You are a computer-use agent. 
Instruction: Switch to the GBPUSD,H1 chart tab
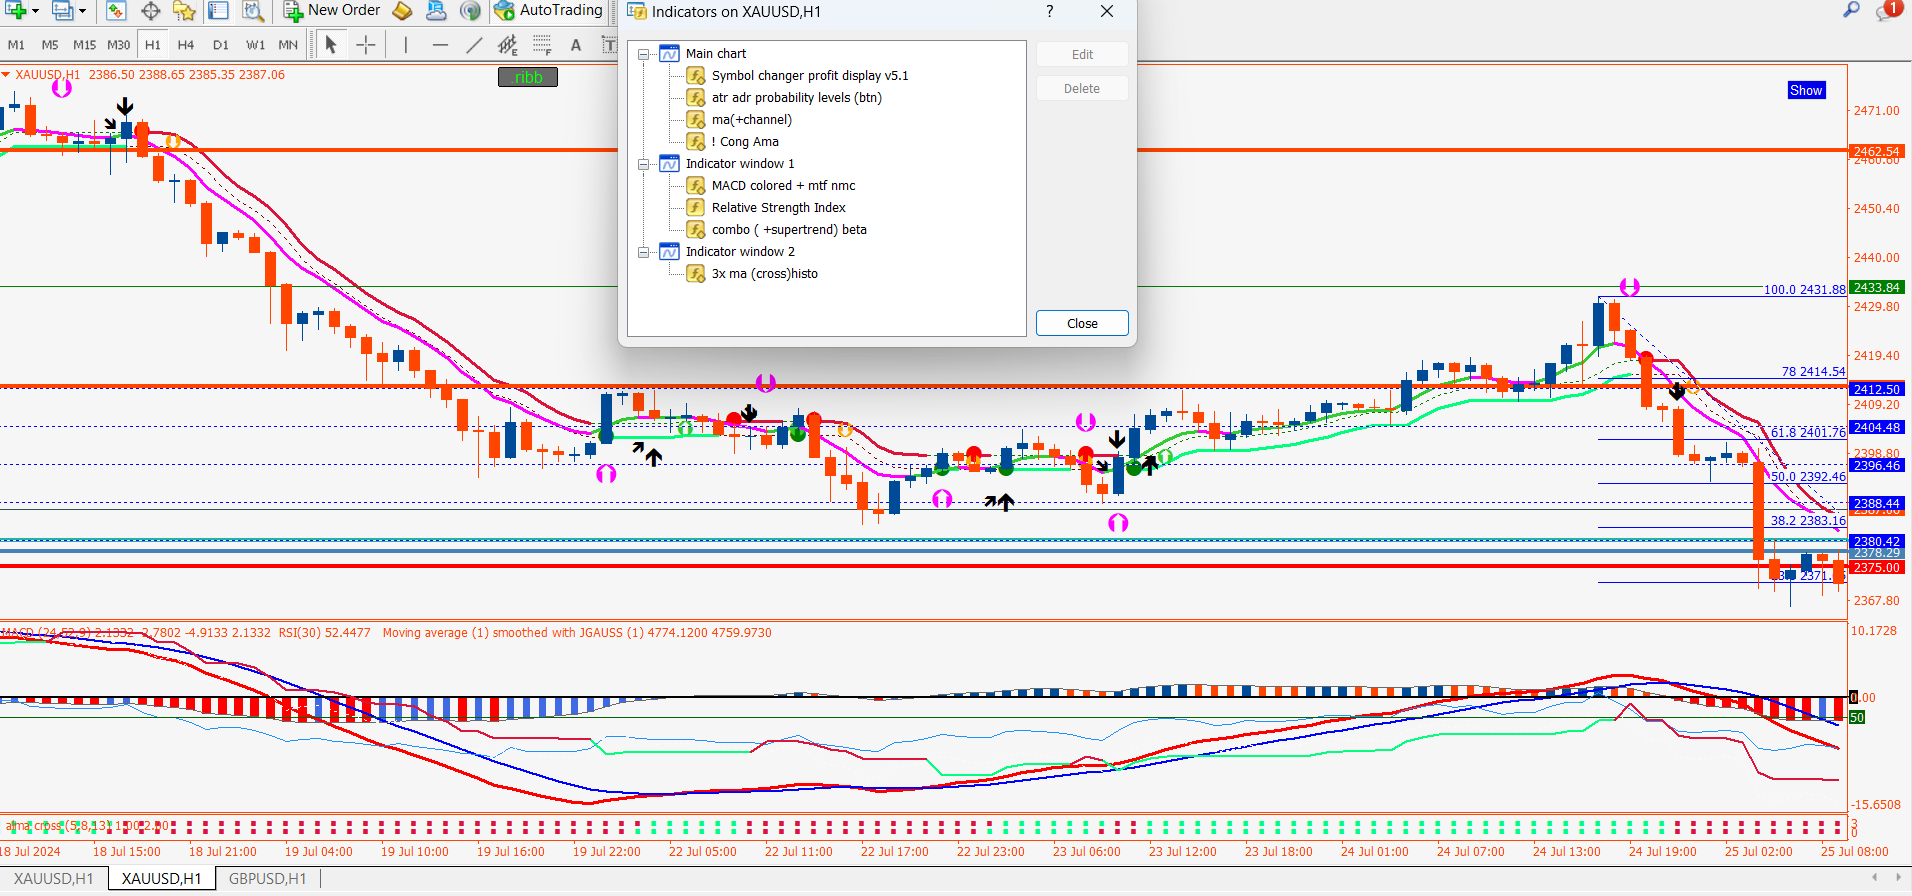pos(267,878)
